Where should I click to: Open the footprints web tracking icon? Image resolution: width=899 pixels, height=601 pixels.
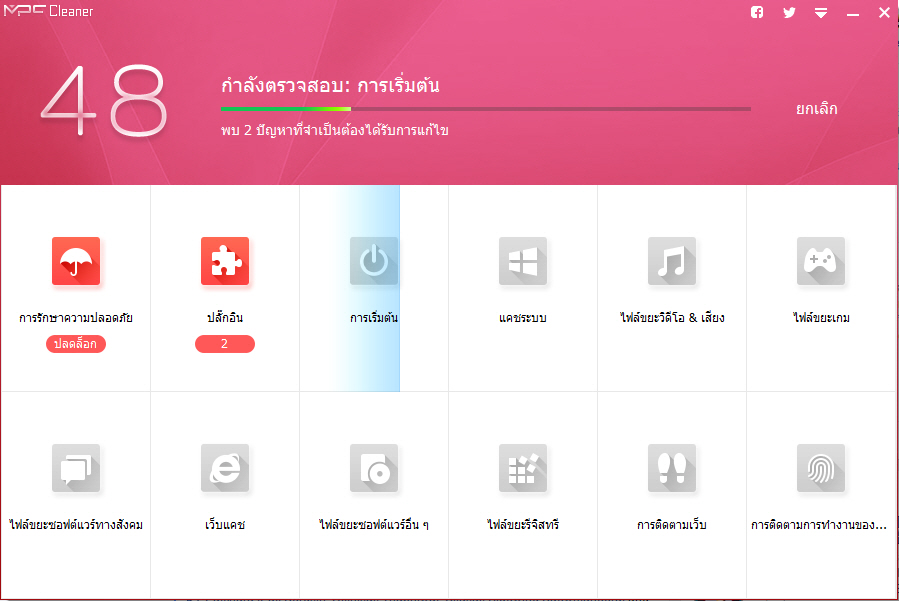(x=672, y=468)
